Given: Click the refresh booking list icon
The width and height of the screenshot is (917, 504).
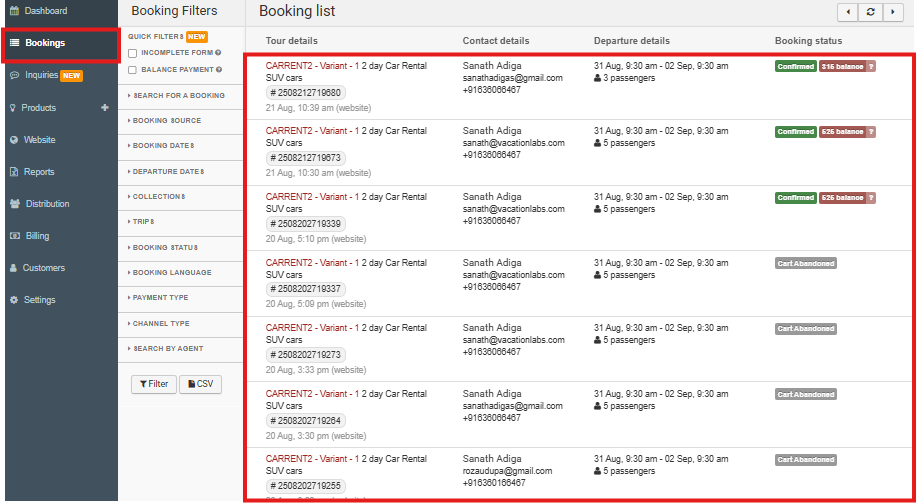Looking at the screenshot, I should (x=871, y=12).
